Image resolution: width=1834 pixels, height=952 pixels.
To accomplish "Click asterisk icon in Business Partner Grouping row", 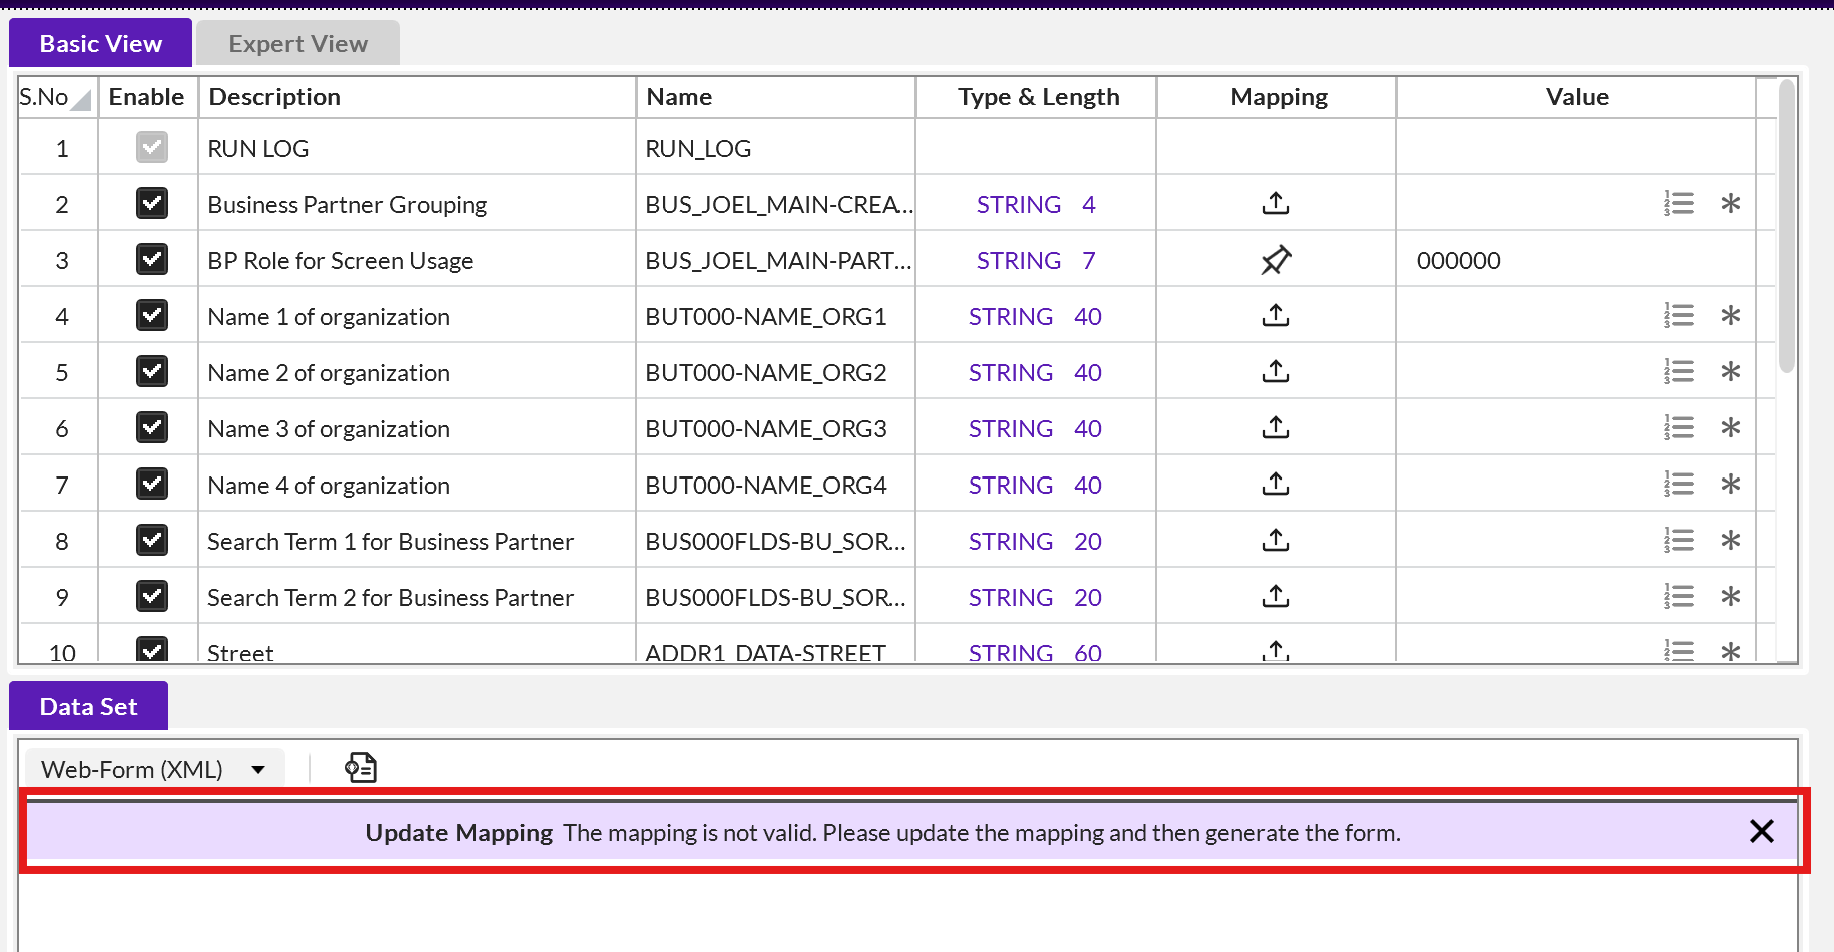I will click(x=1731, y=204).
